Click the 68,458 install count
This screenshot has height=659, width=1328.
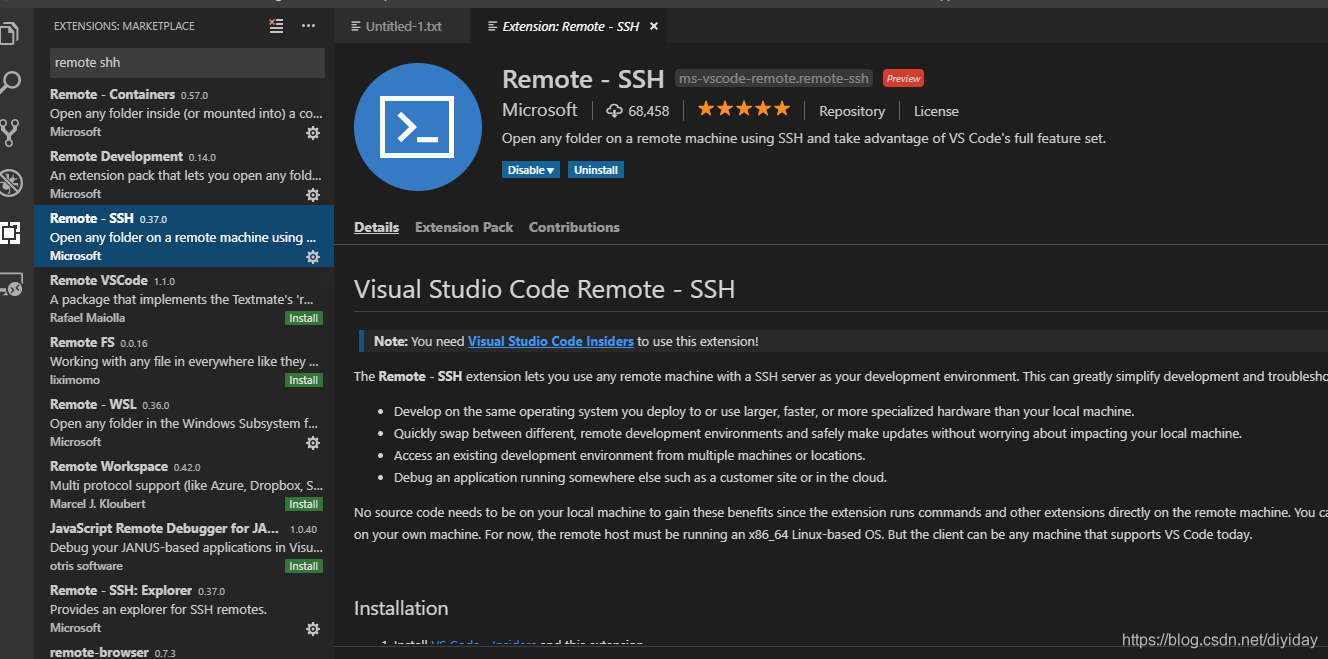coord(649,111)
